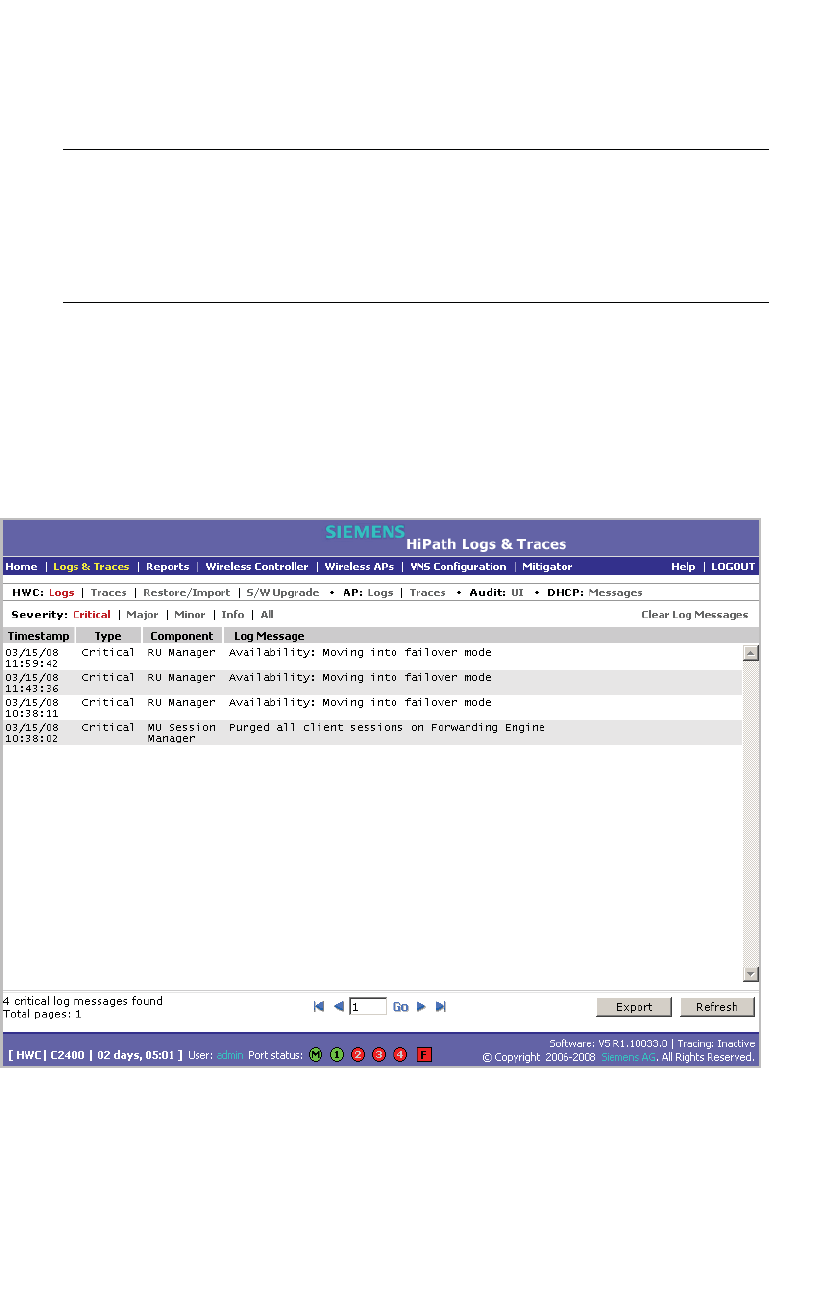Select the 'MU Session Manager' component cell
The image size is (816, 1313).
click(x=182, y=733)
